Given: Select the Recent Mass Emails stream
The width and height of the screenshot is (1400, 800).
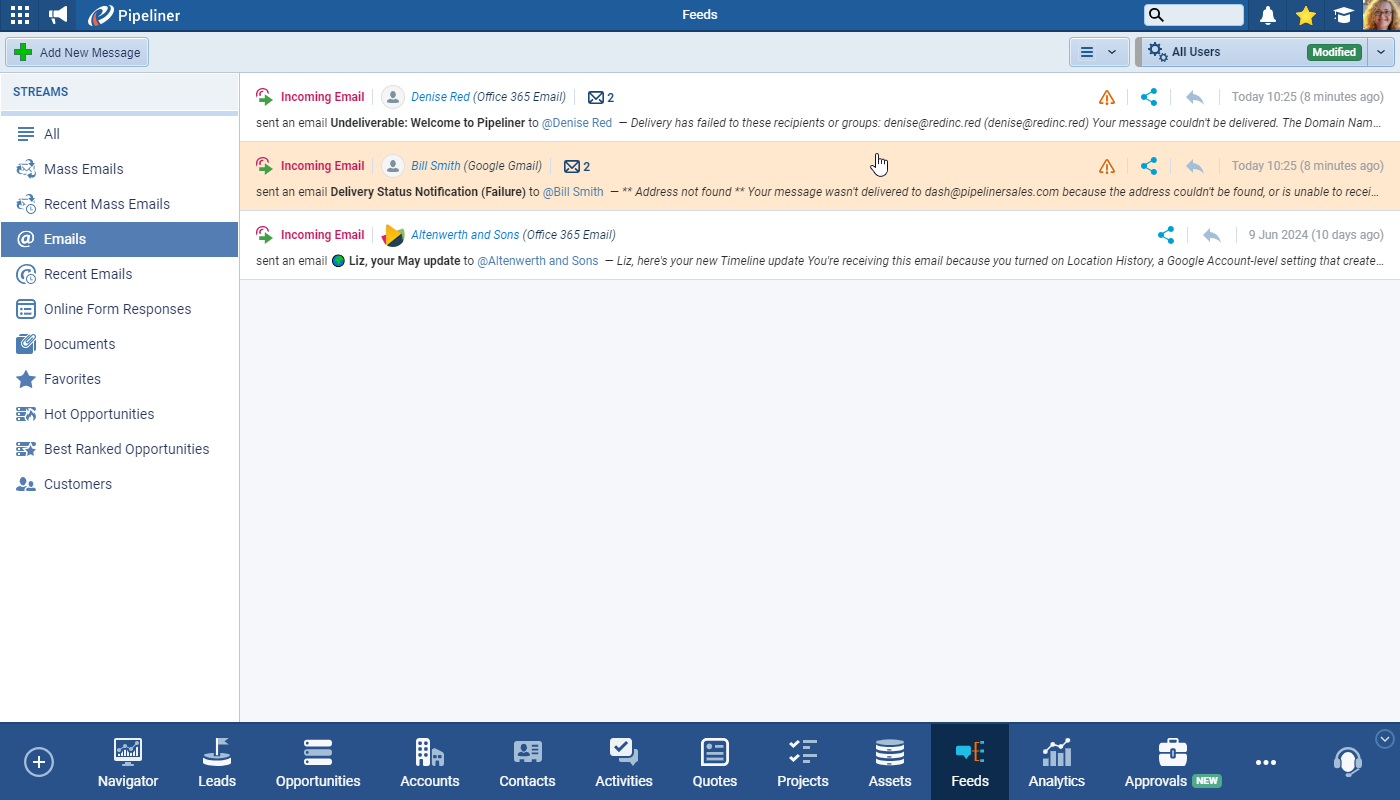Looking at the screenshot, I should pyautogui.click(x=106, y=204).
